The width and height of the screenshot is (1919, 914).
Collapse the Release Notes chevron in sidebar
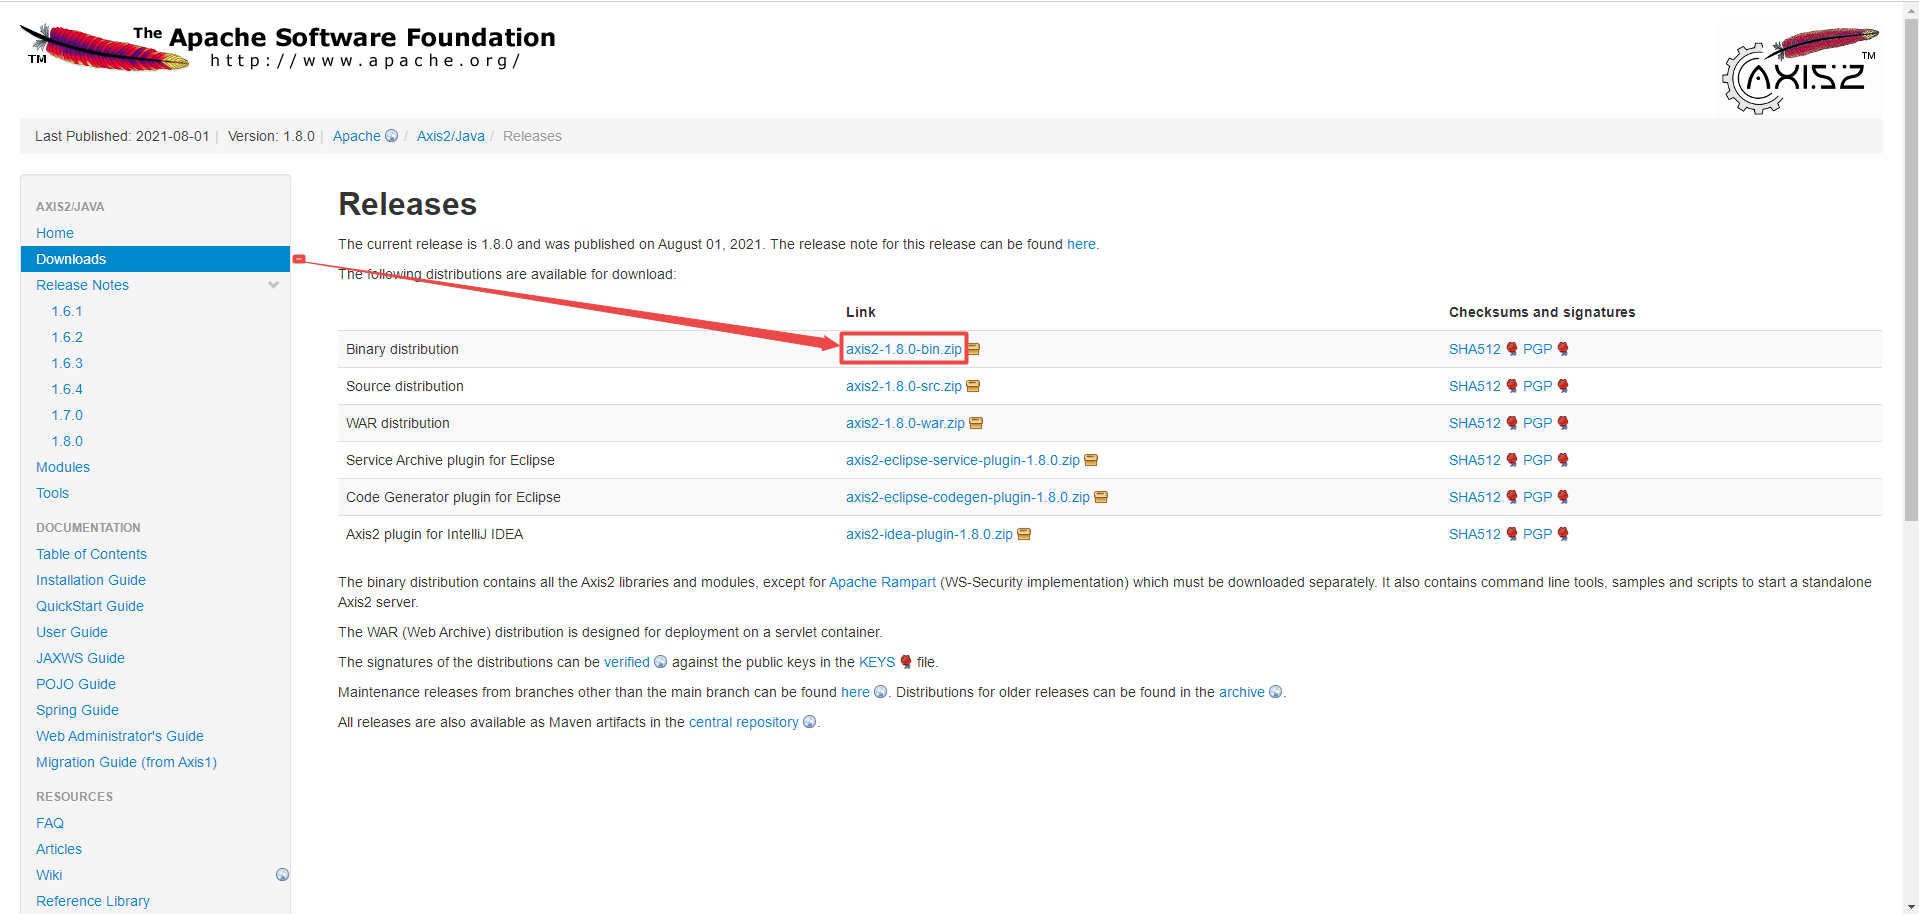point(273,285)
